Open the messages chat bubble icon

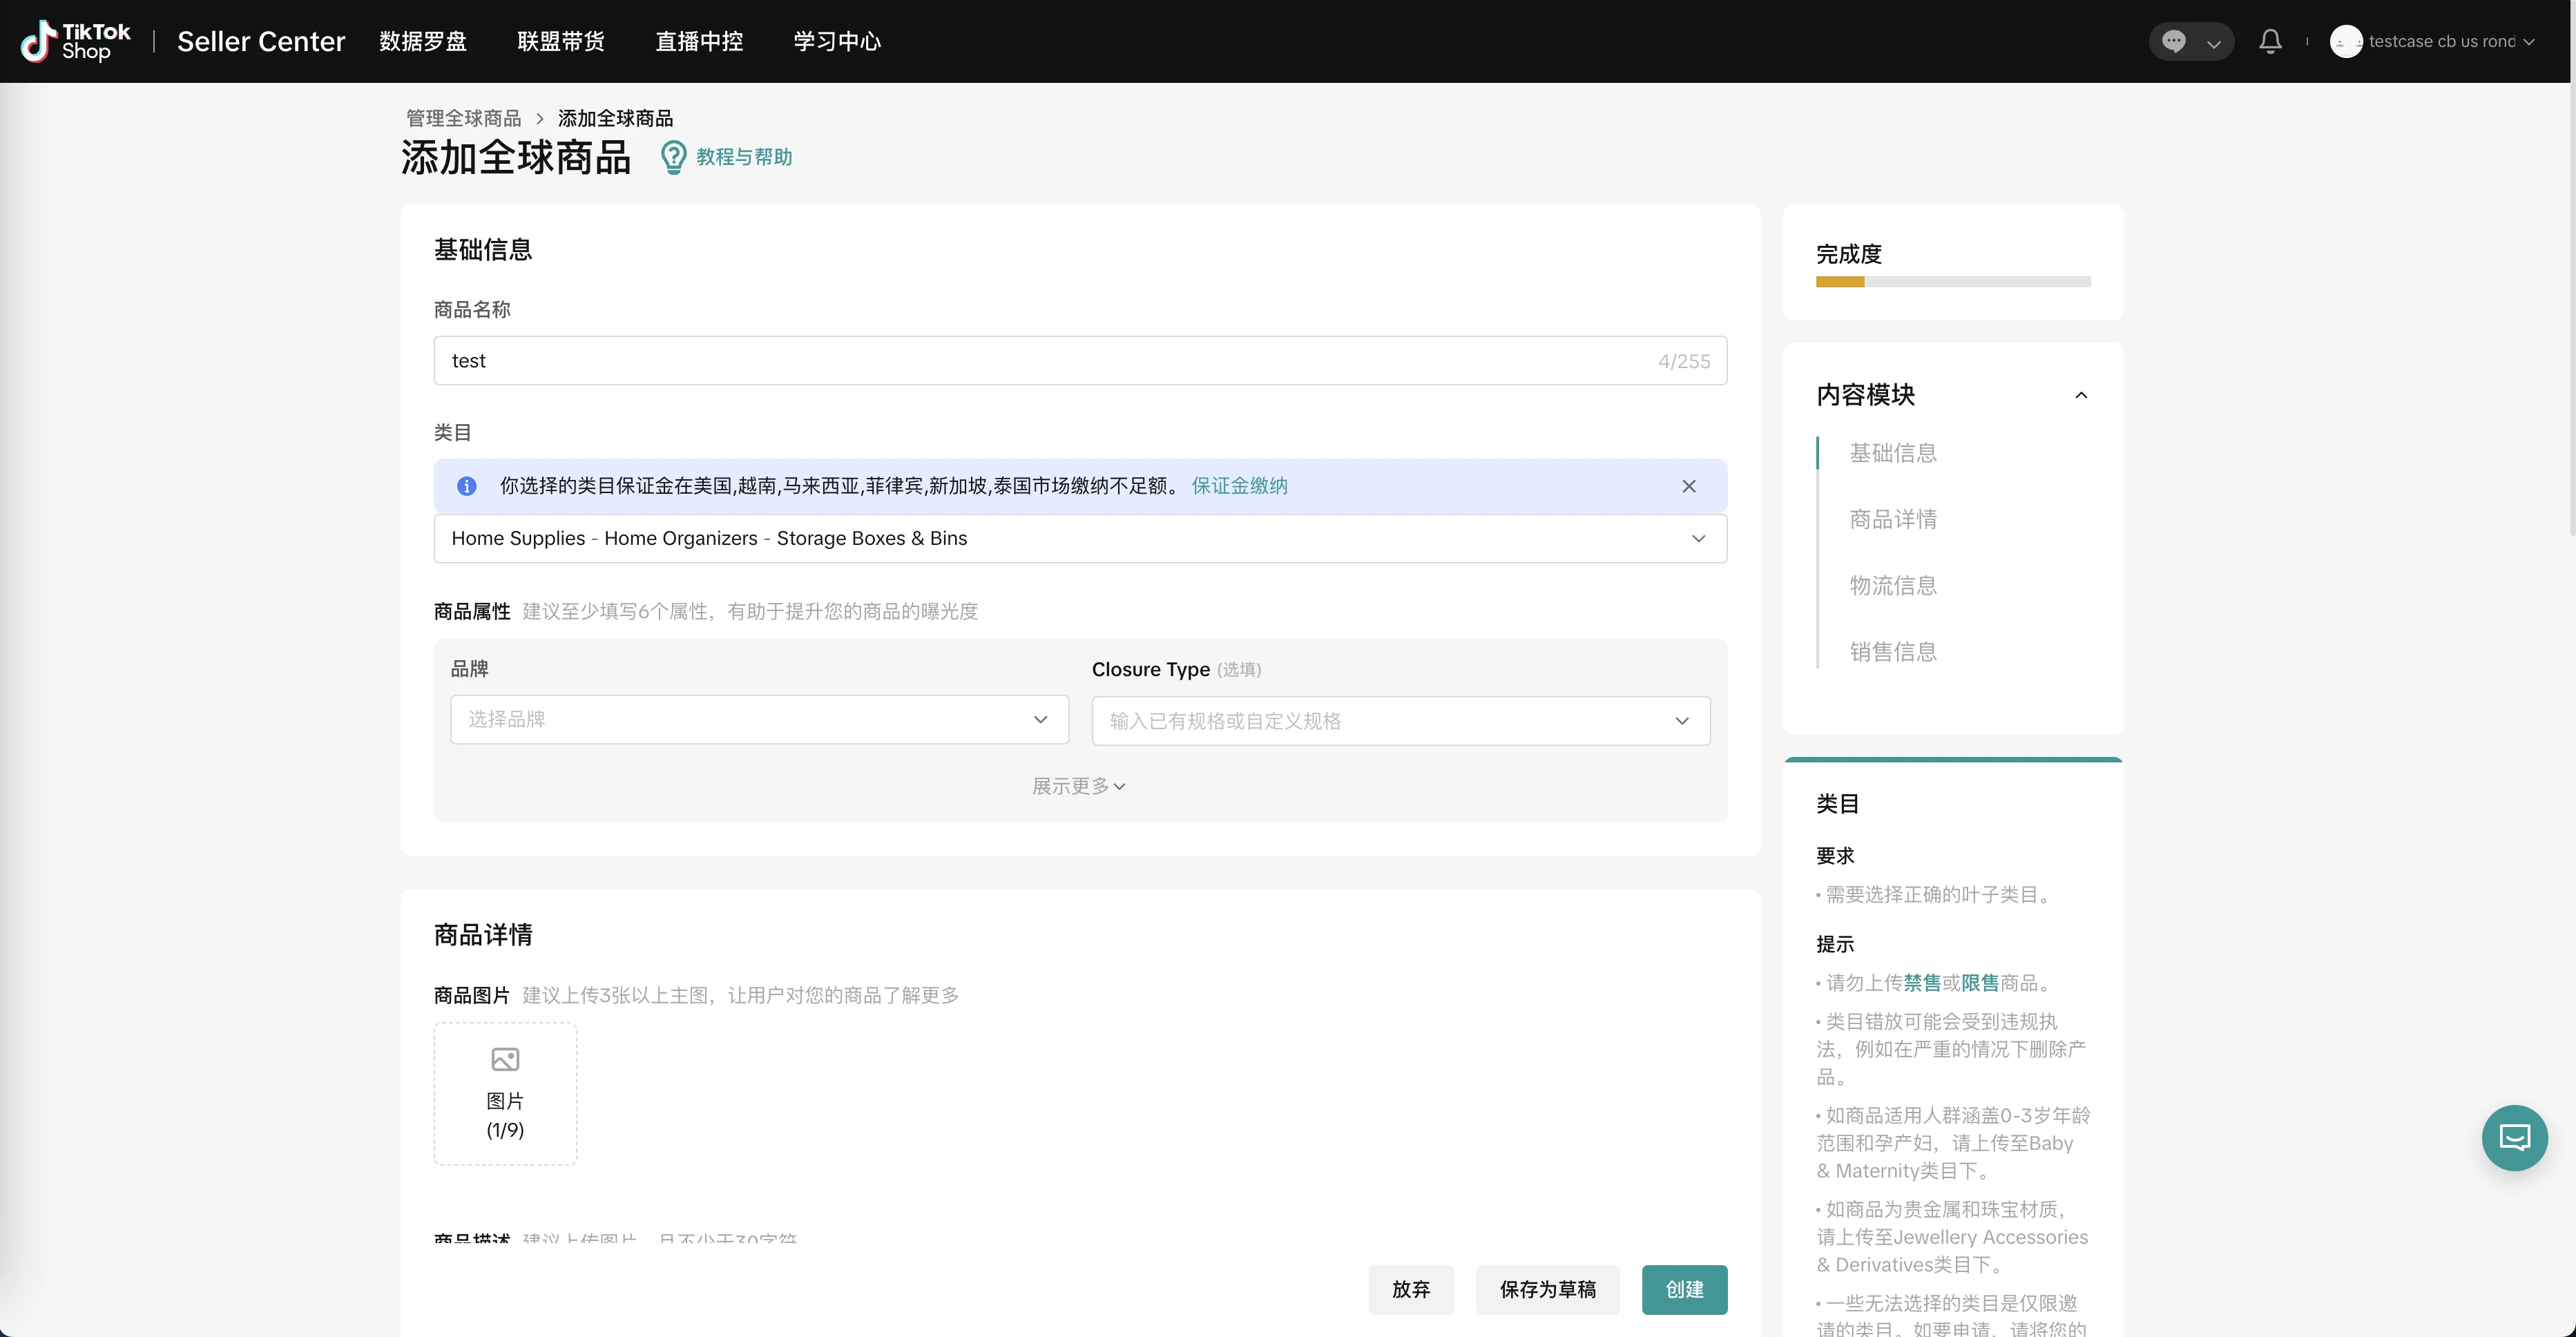point(2172,41)
